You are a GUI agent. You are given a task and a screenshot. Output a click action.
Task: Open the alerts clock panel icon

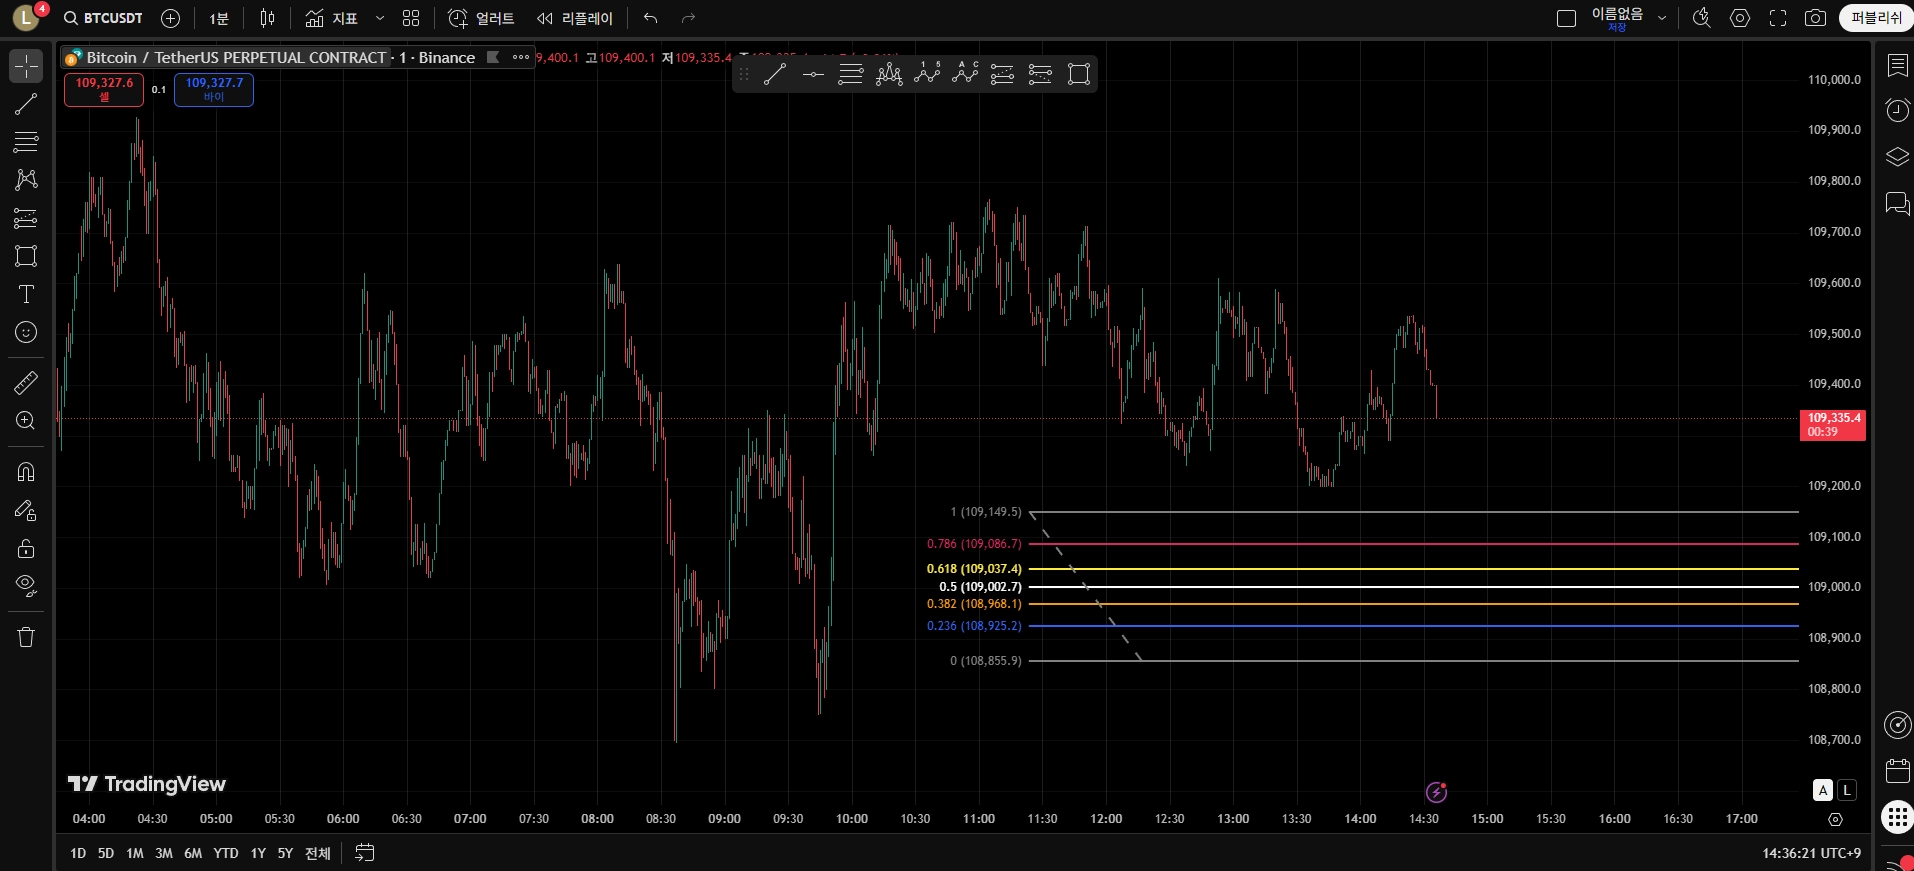pyautogui.click(x=1897, y=110)
